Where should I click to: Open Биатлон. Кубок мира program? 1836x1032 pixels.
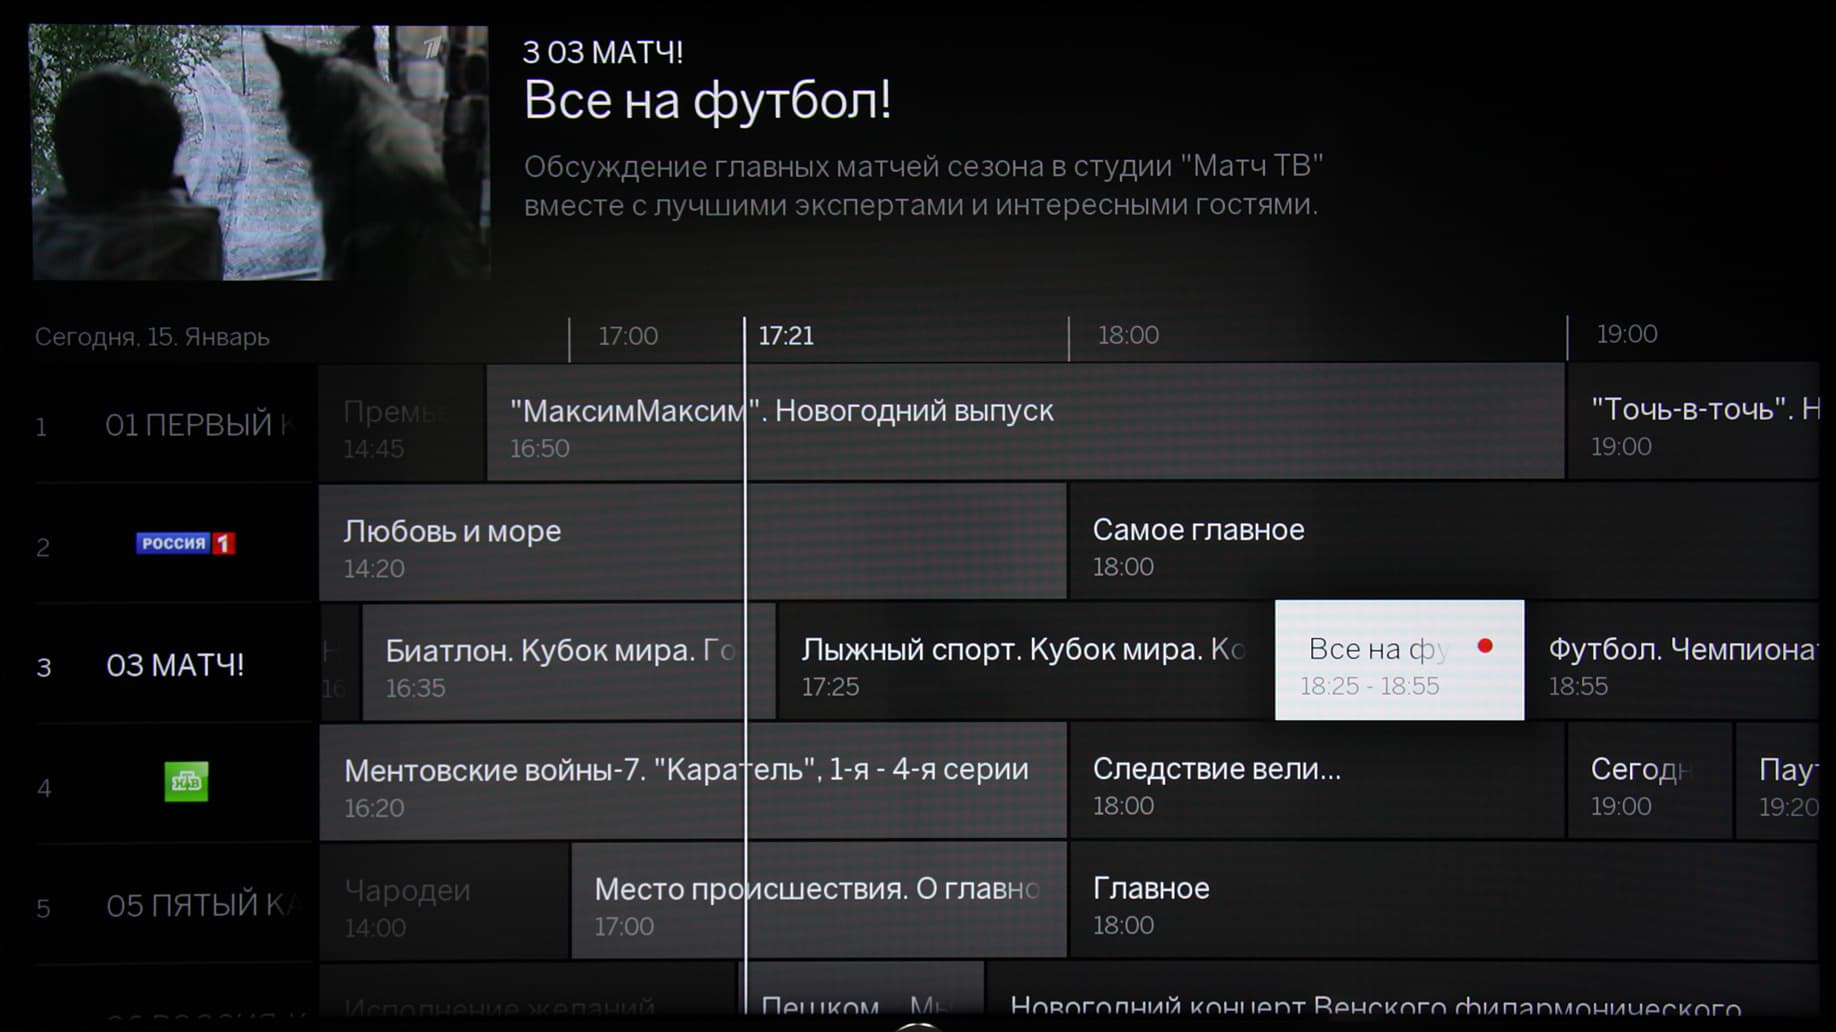(568, 662)
